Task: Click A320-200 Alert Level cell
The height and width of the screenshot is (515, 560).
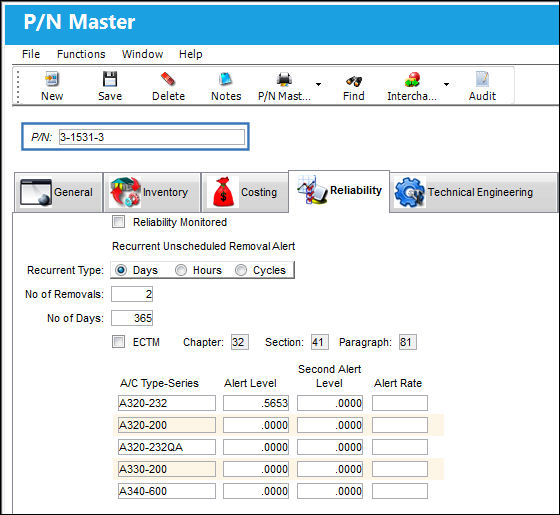Action: click(256, 425)
